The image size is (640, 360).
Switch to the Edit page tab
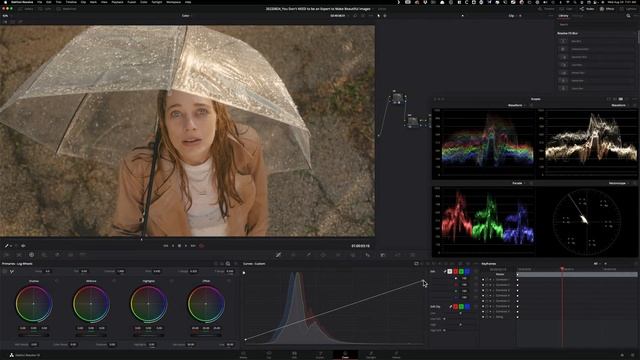pos(294,355)
